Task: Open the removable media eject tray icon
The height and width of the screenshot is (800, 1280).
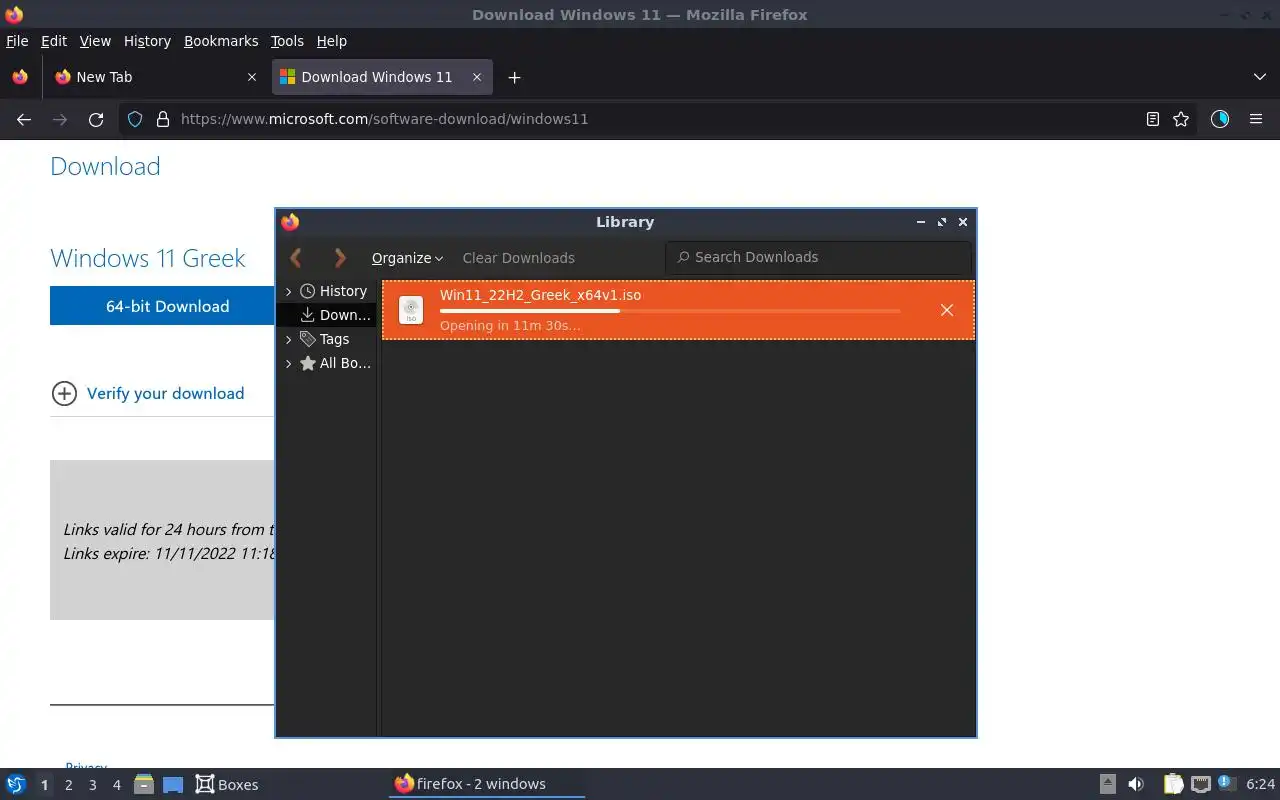Action: pos(1107,784)
